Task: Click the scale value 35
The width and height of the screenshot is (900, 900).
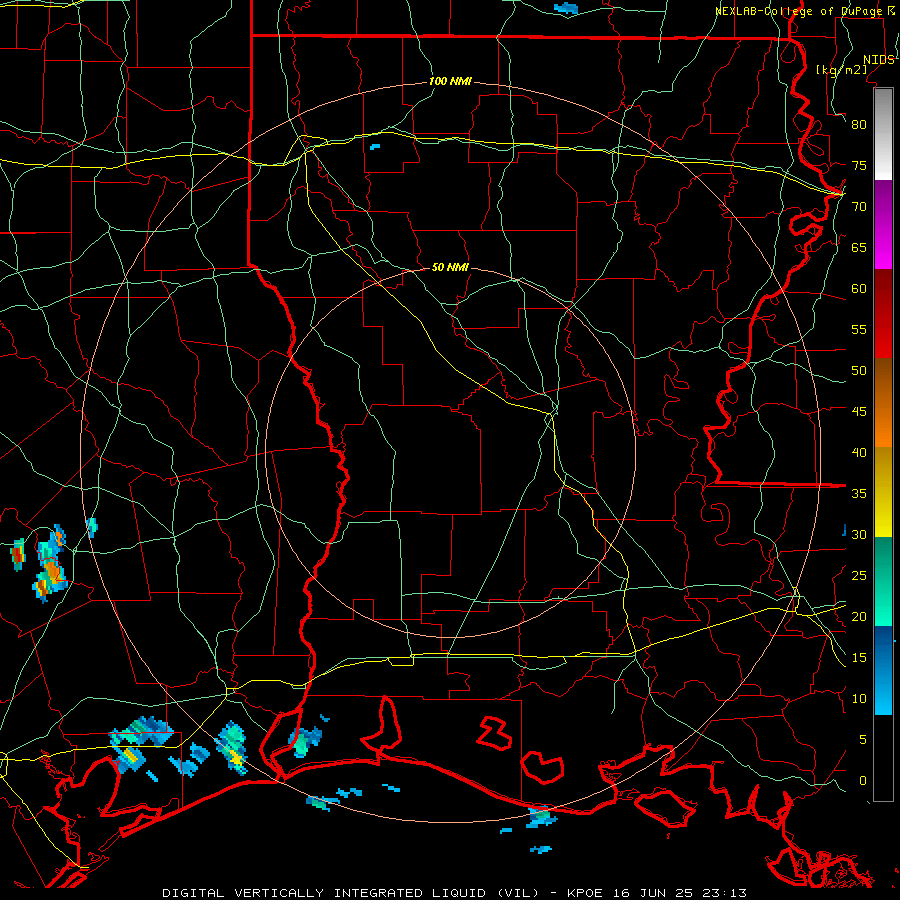Action: coord(859,494)
